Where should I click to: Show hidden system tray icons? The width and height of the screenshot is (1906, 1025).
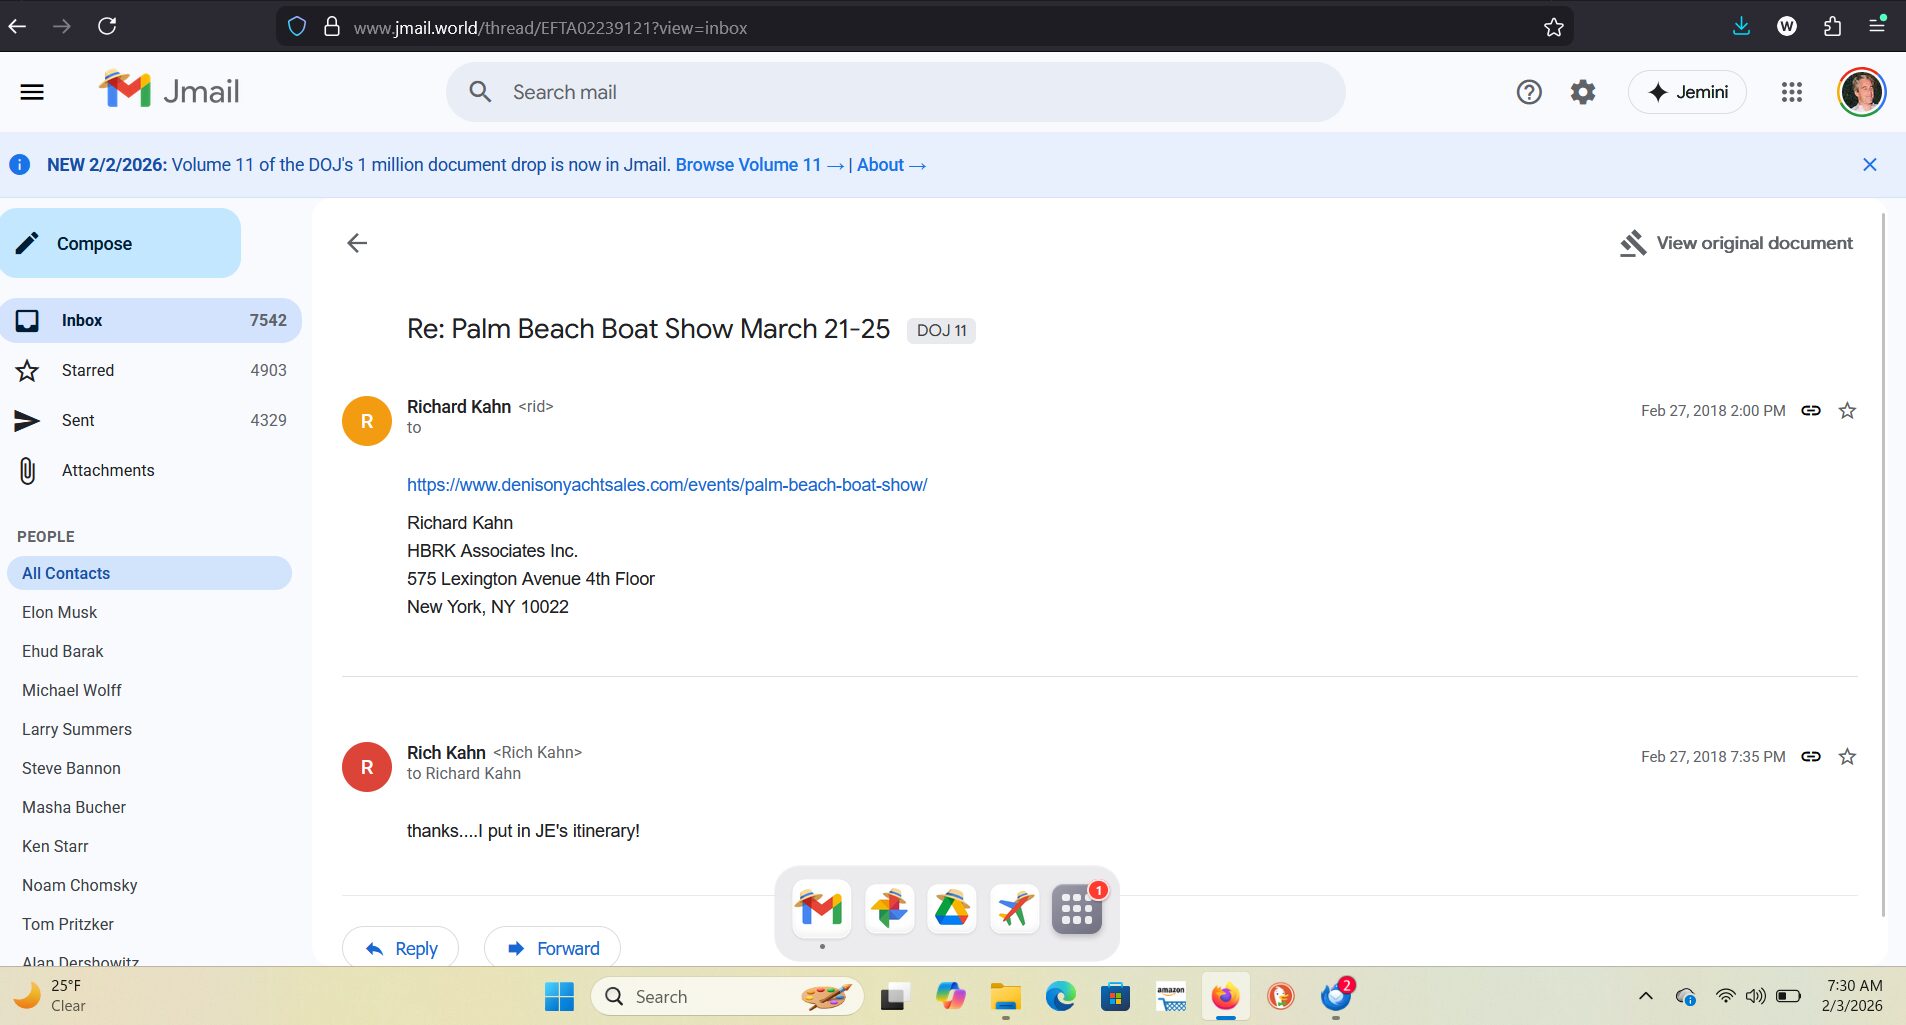[x=1645, y=996]
